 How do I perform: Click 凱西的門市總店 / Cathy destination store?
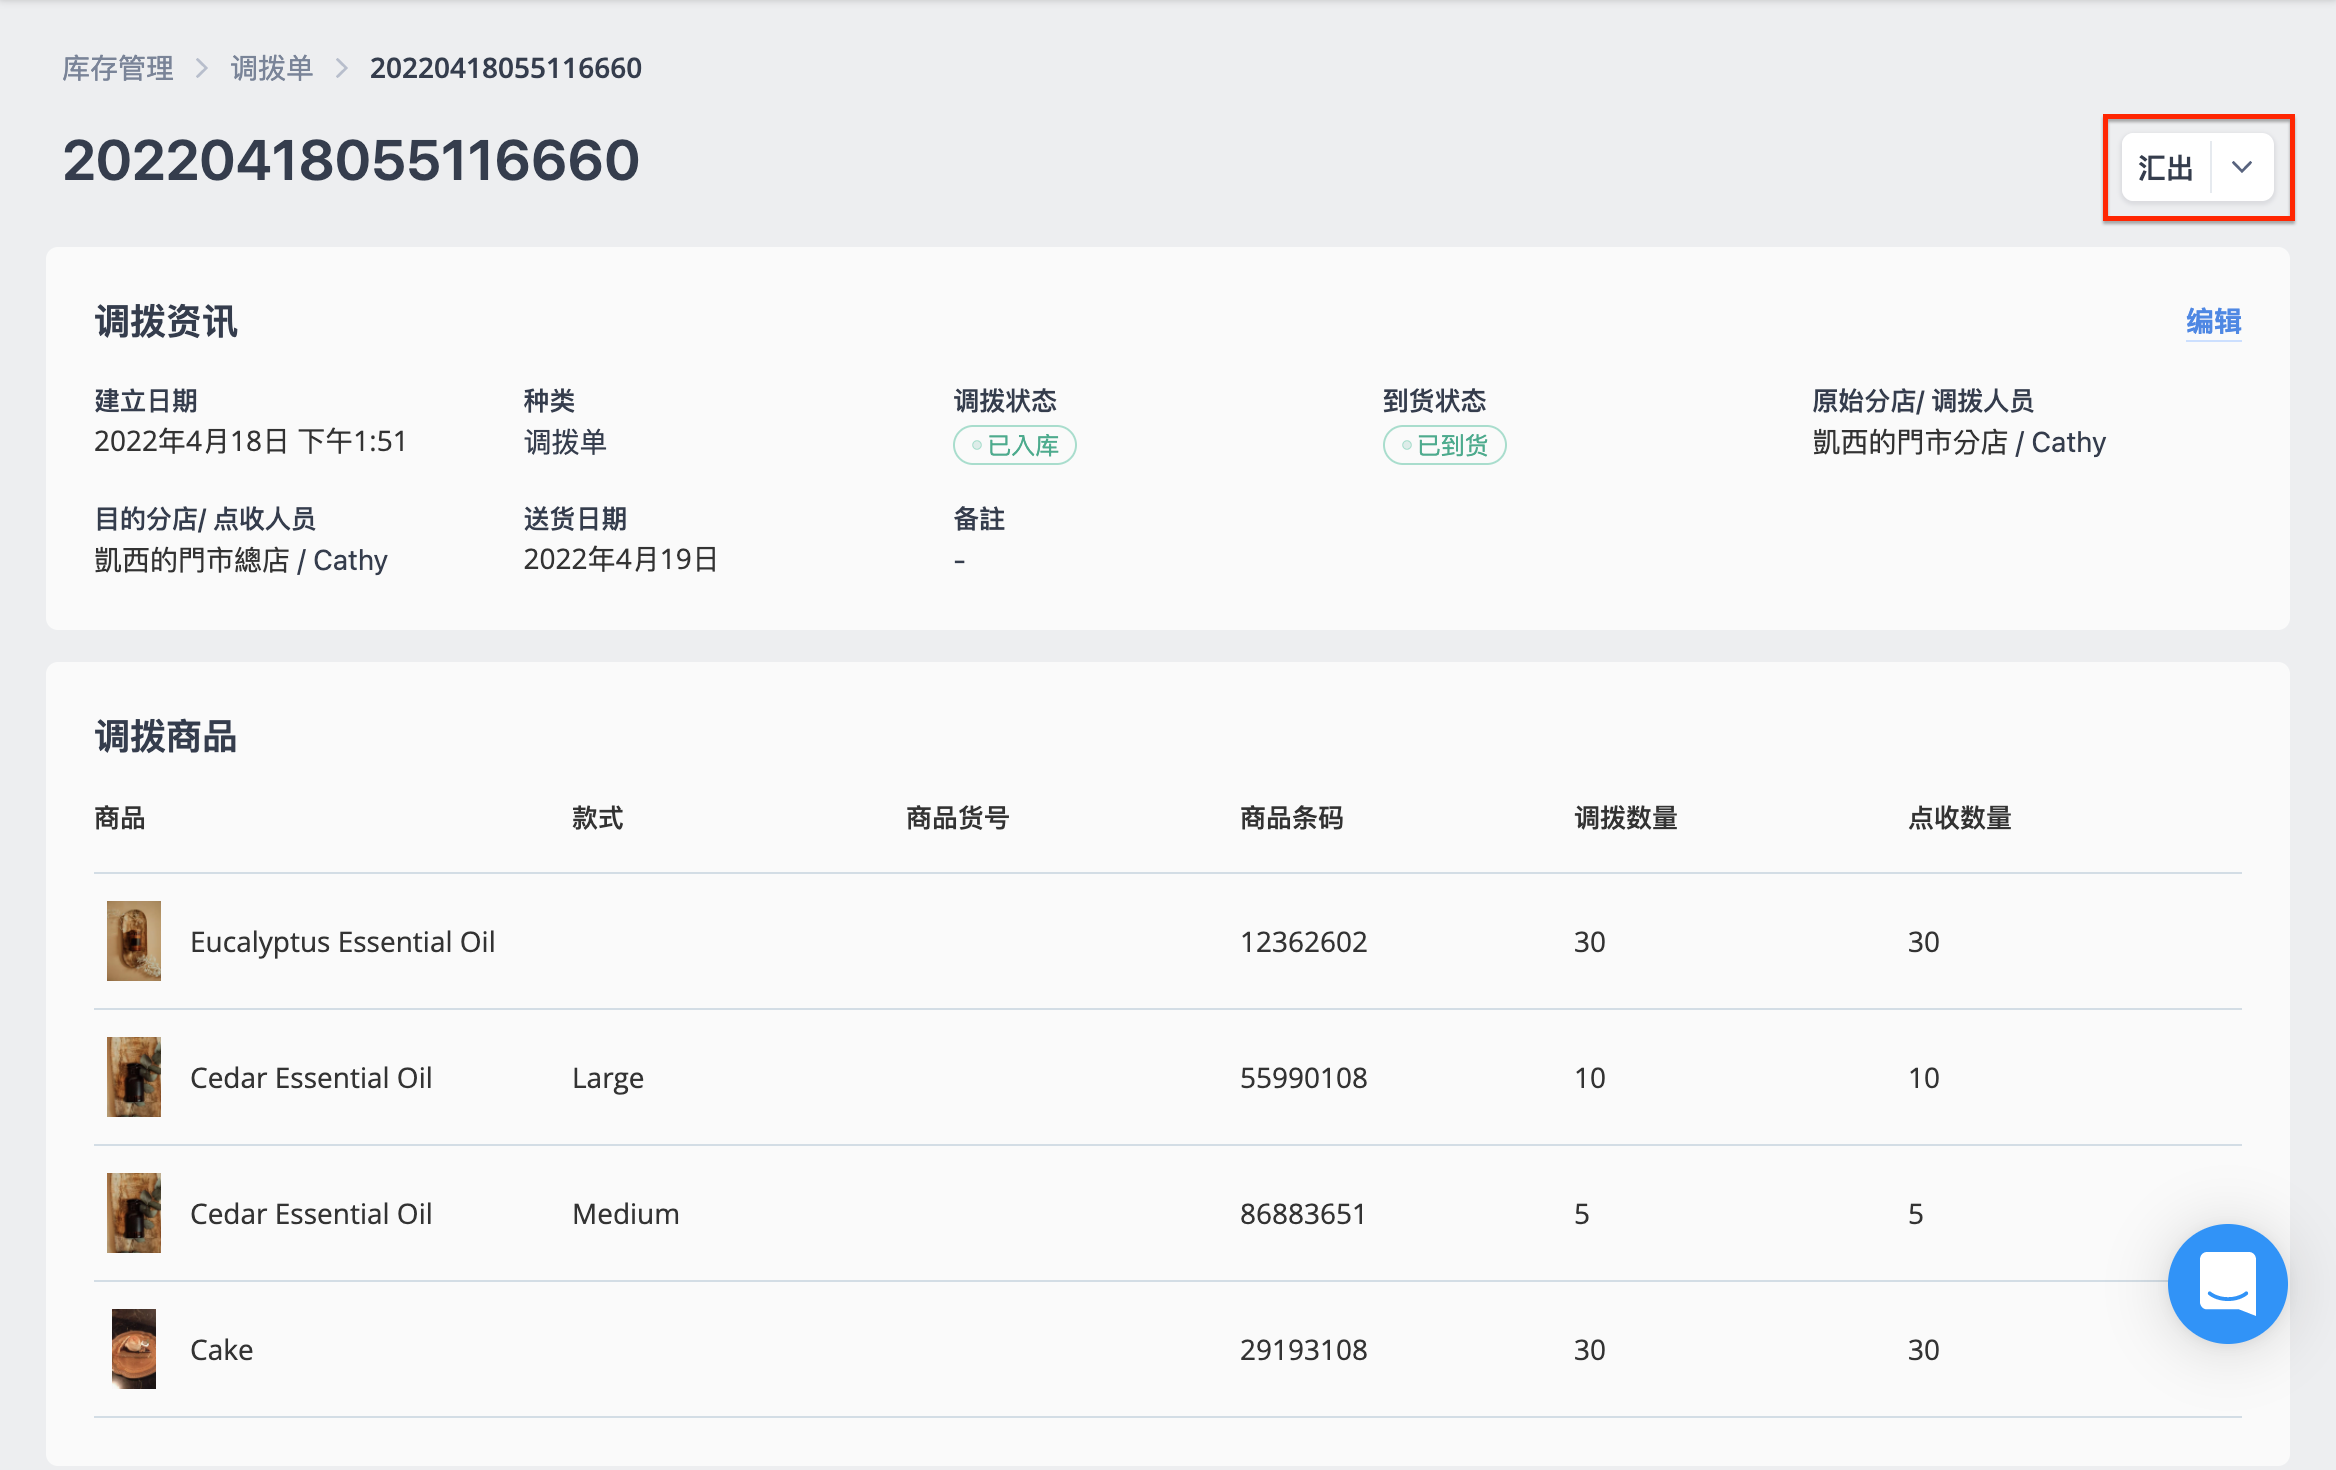[x=241, y=560]
